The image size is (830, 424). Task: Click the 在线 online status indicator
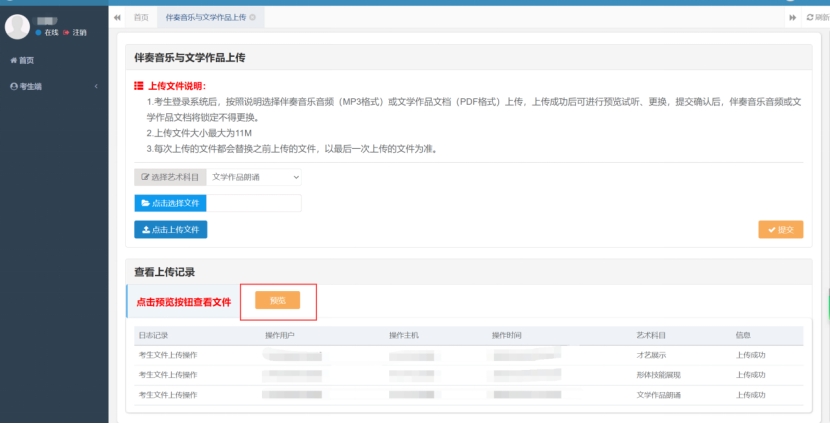click(47, 33)
